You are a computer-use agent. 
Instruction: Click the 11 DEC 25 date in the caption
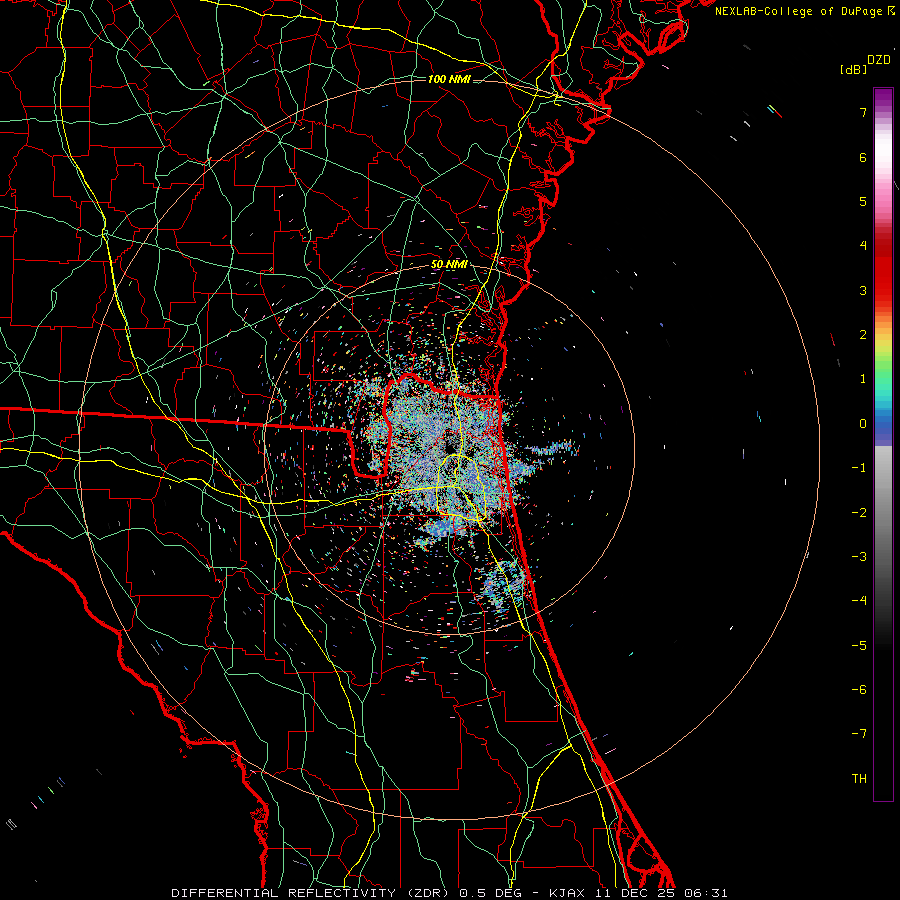point(635,893)
